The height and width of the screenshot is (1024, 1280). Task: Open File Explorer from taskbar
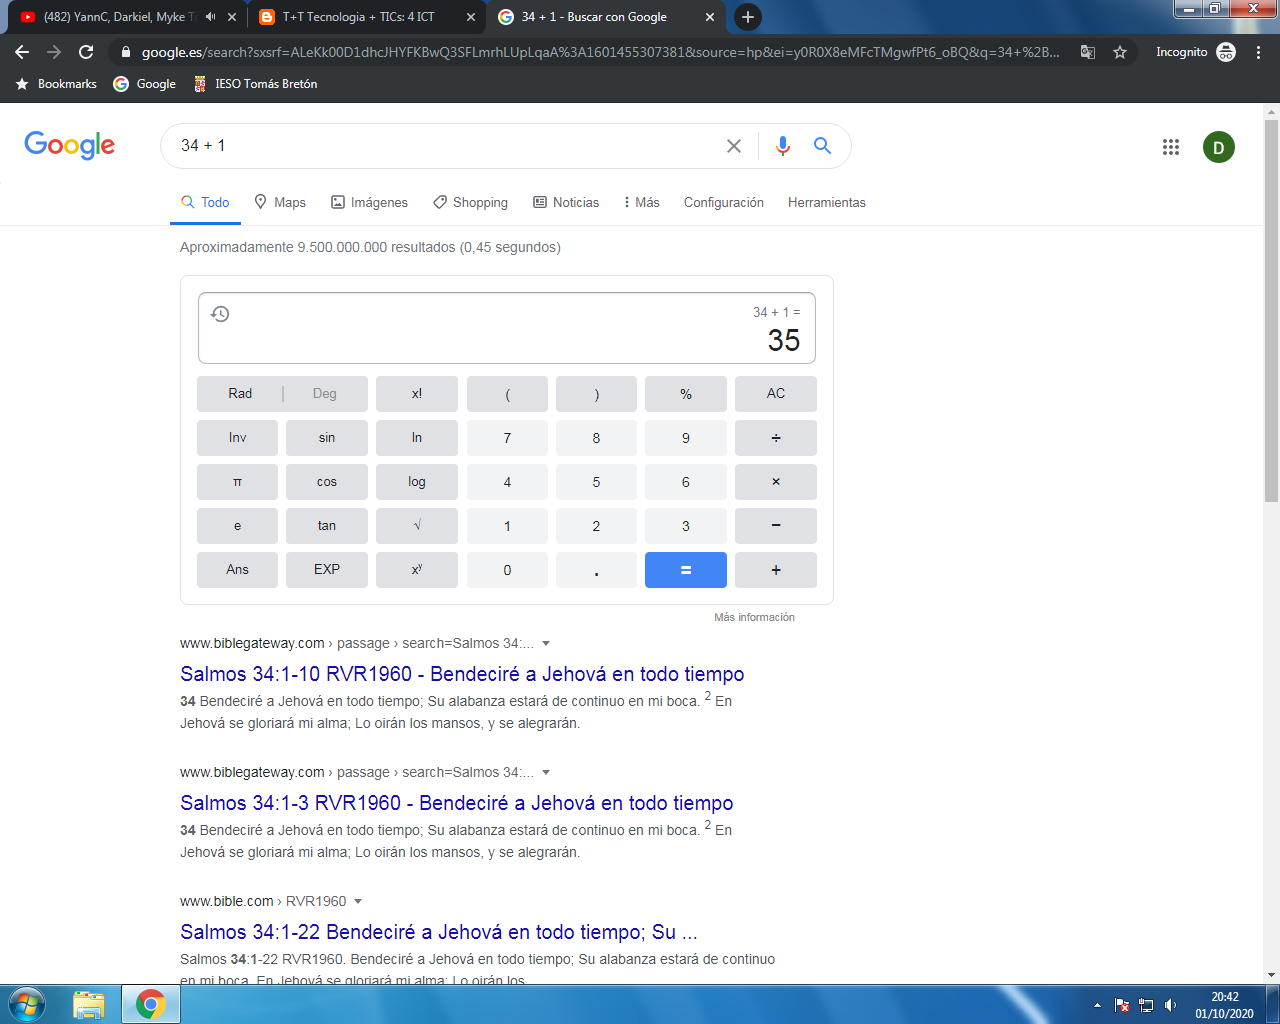[x=89, y=1004]
